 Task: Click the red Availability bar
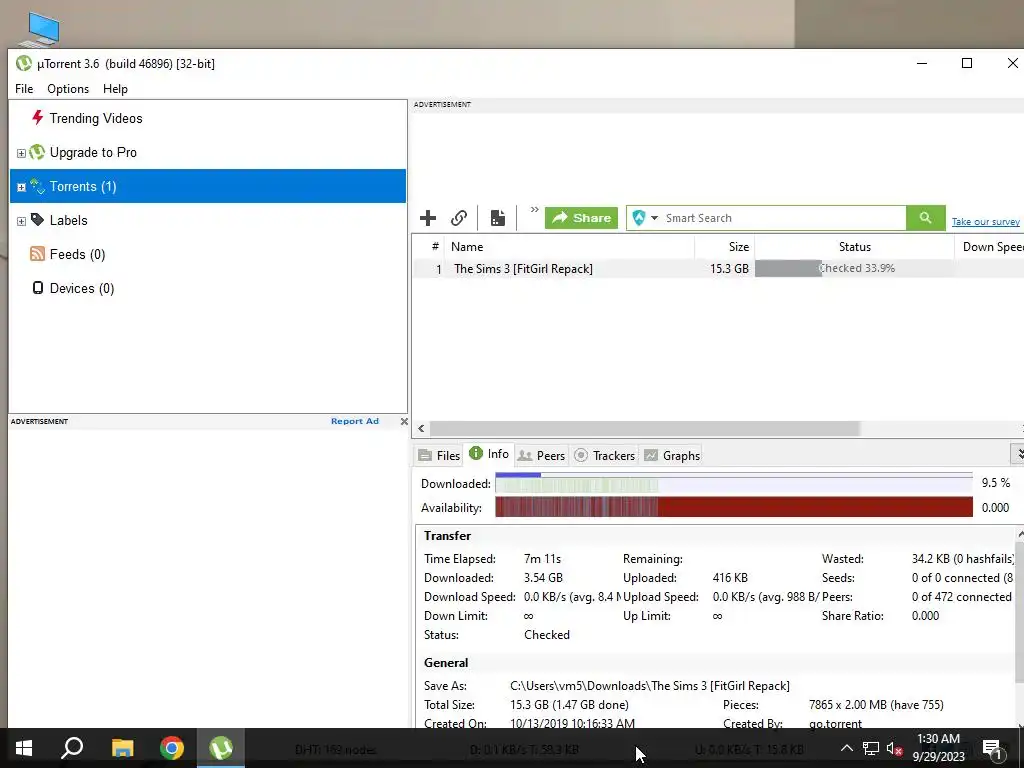[733, 507]
